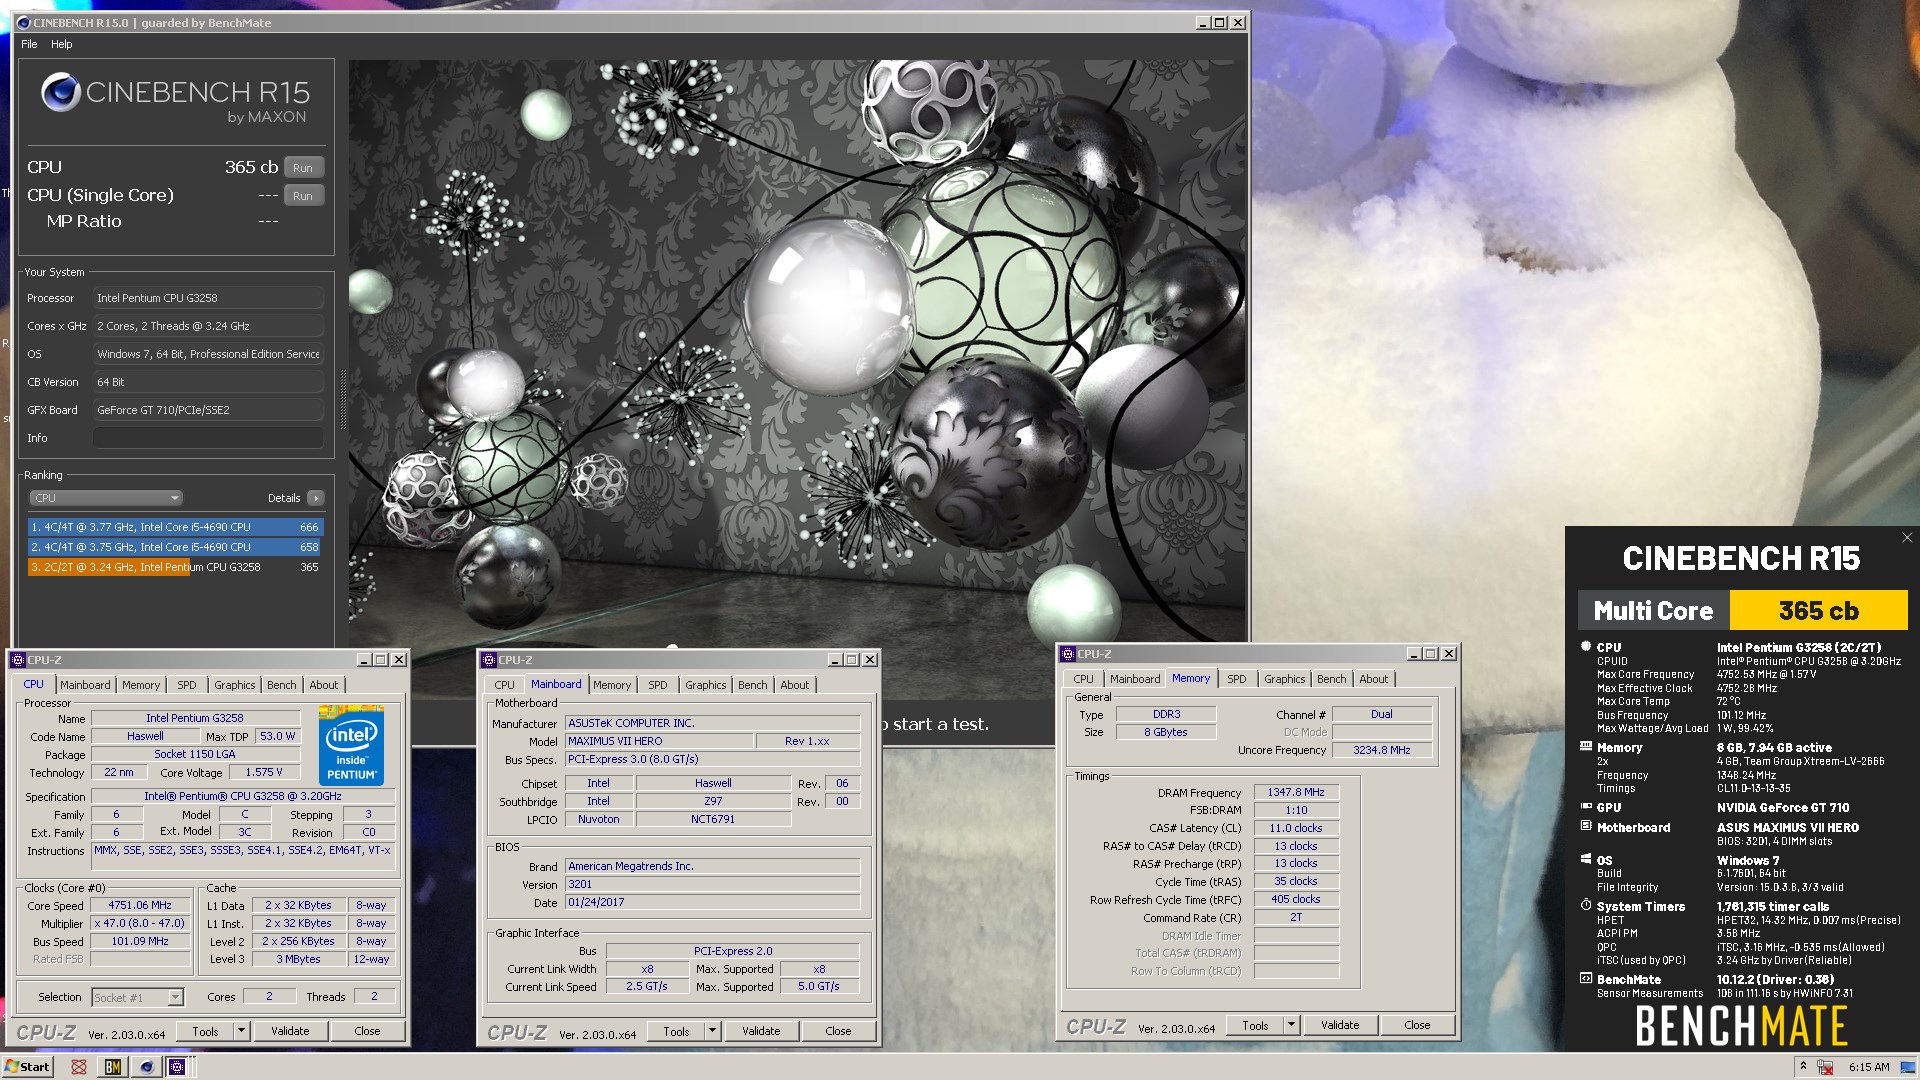The height and width of the screenshot is (1080, 1920).
Task: Select ranking entry Pentium G3258 365
Action: coord(175,567)
